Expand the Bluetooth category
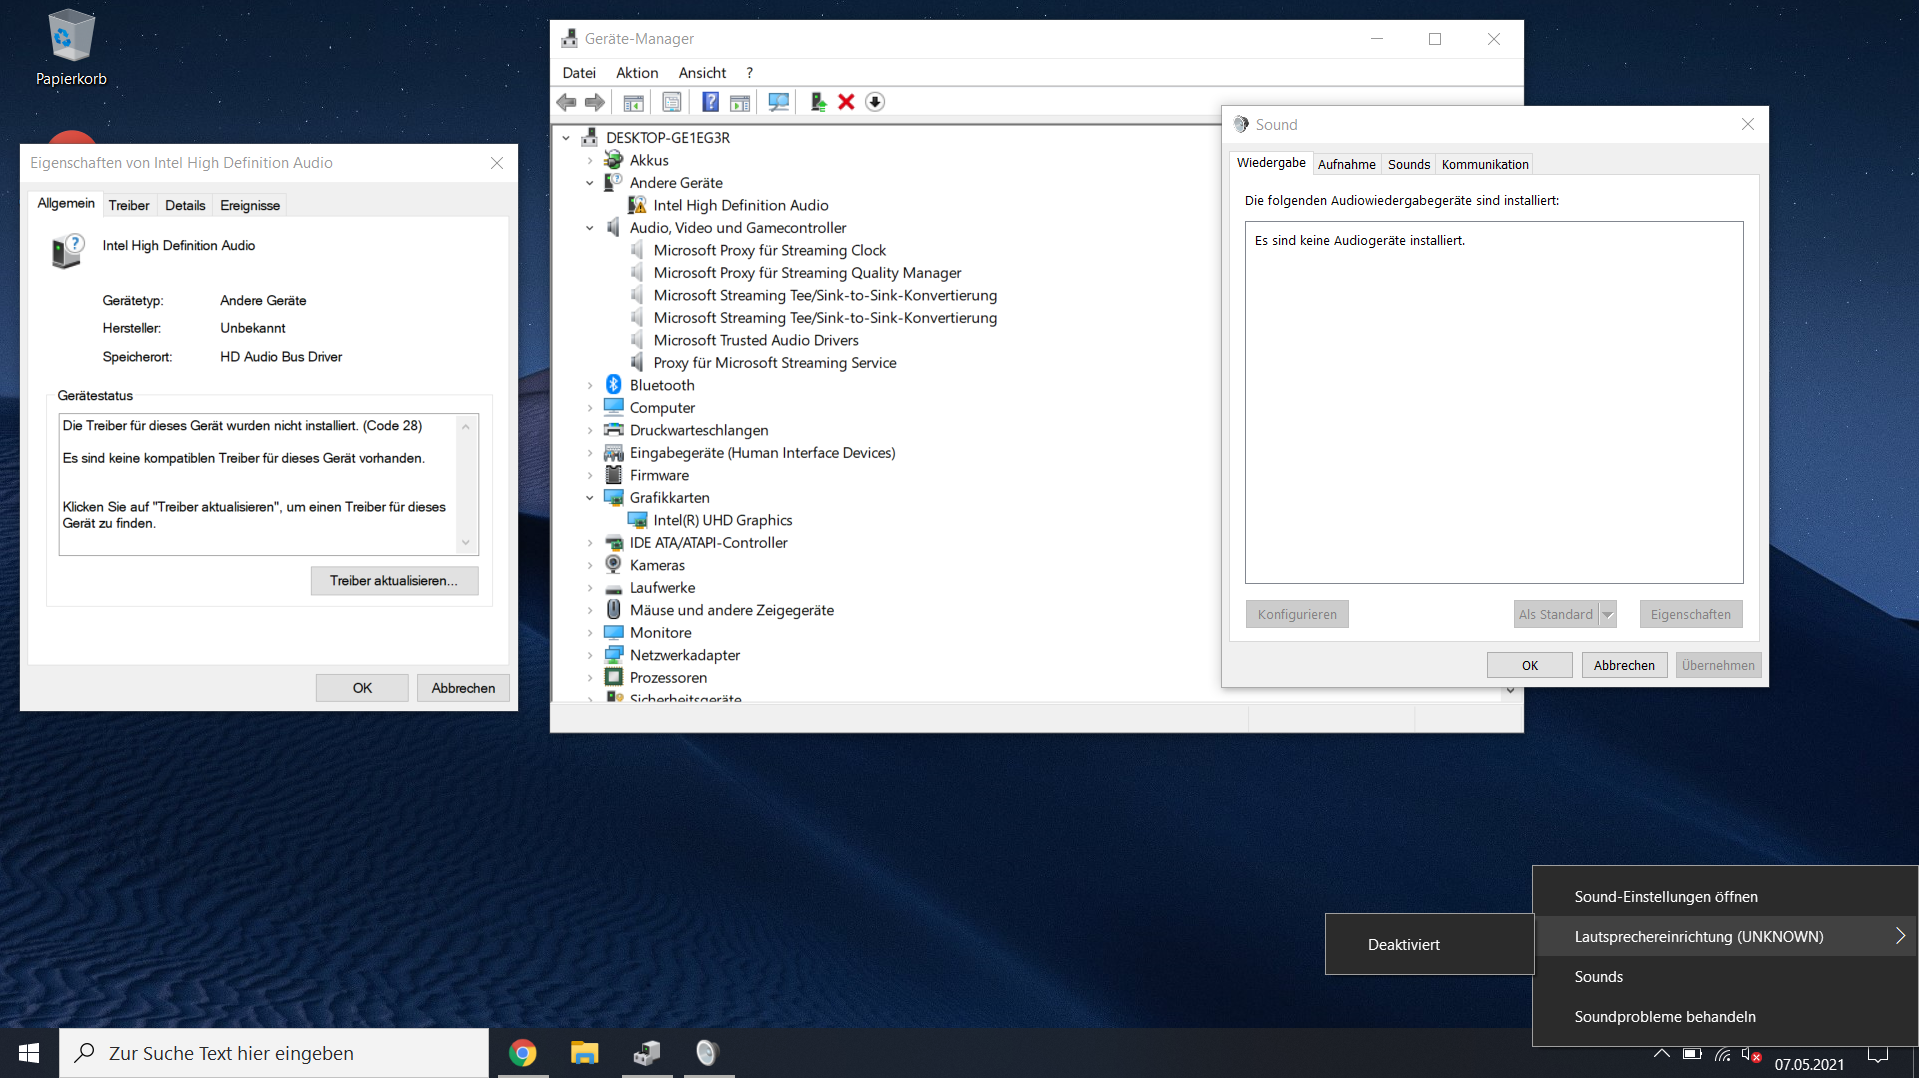This screenshot has width=1920, height=1080. [590, 386]
